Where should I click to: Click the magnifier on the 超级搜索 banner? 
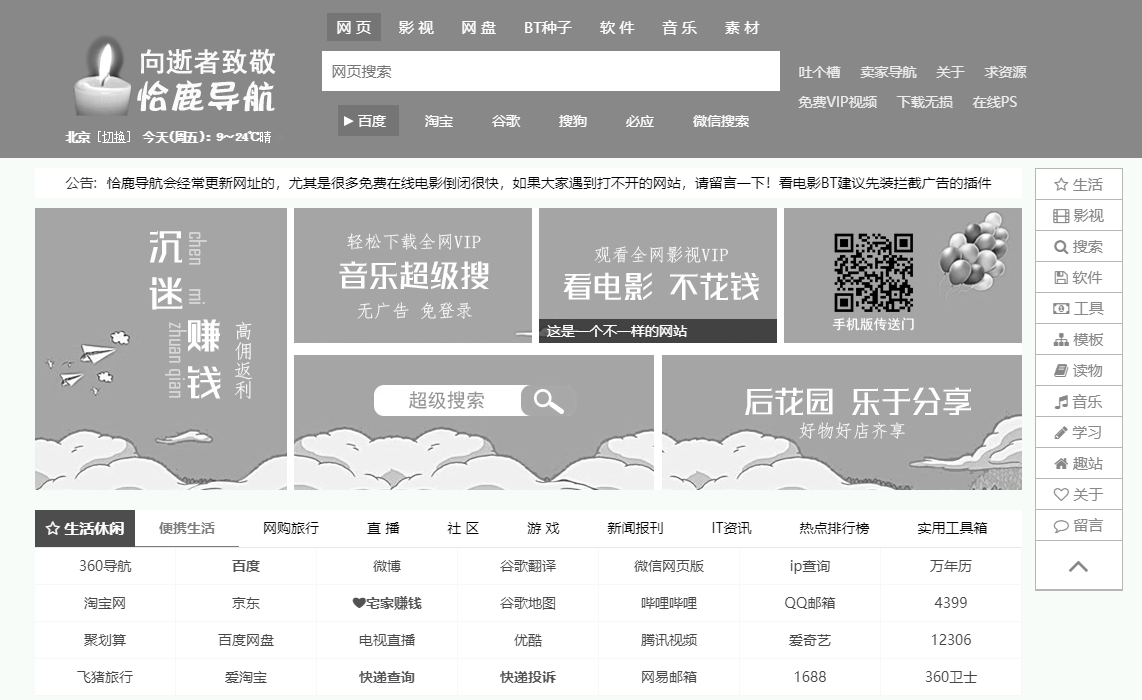[x=548, y=401]
